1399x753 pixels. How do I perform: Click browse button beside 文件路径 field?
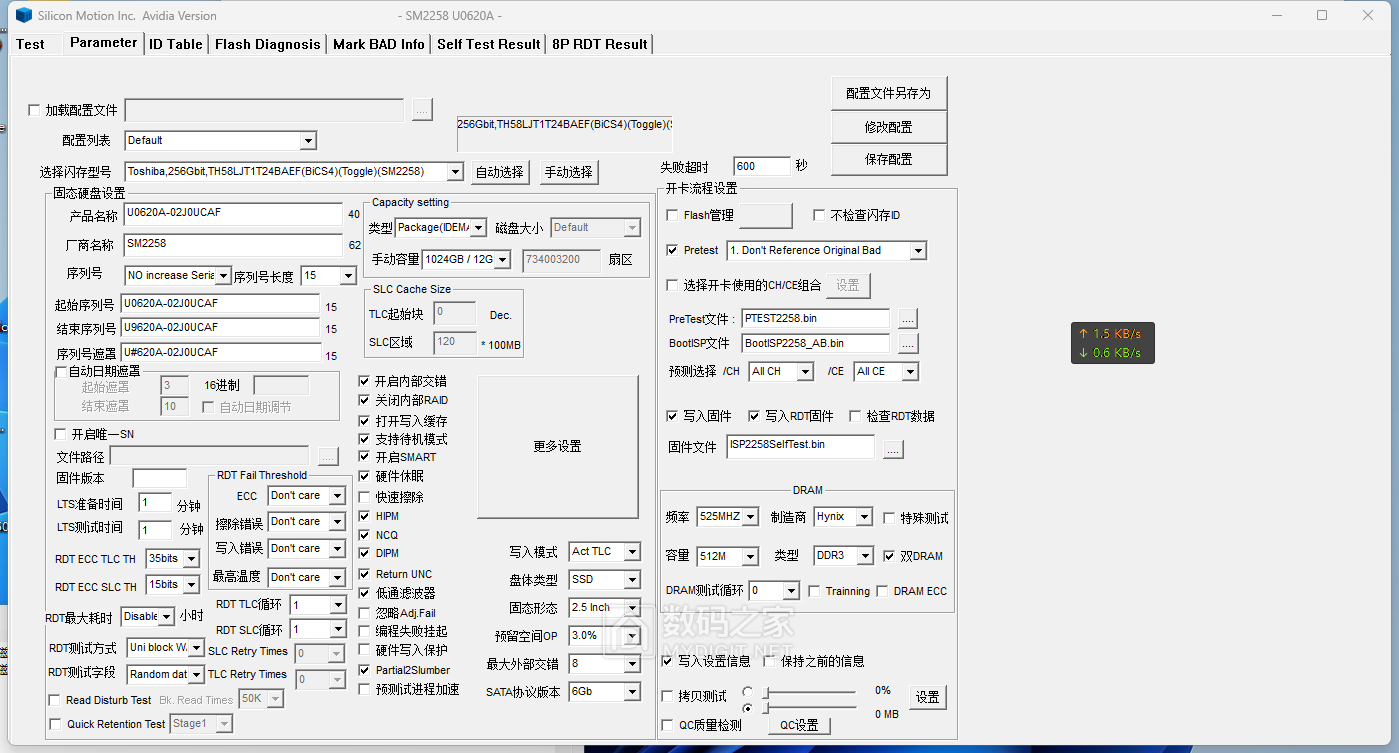[x=328, y=457]
